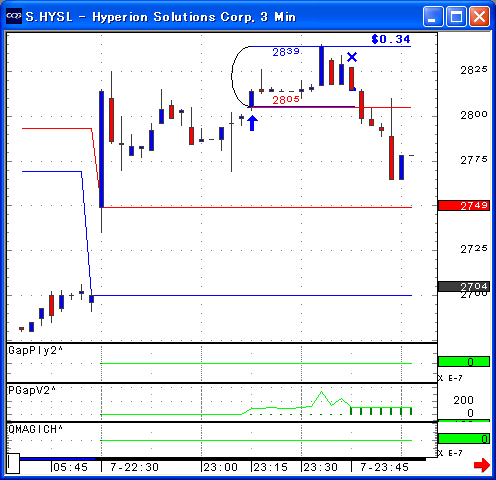Click the 200 scale value in PGapV2 pane

pyautogui.click(x=463, y=400)
